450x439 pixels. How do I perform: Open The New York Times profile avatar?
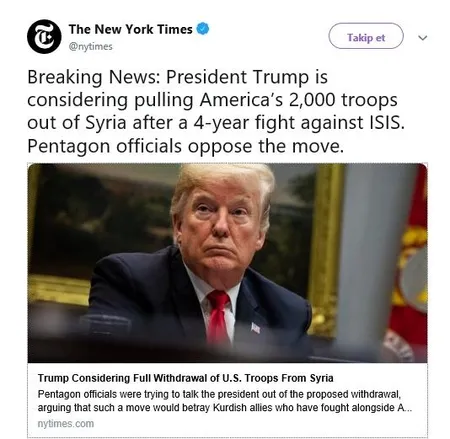click(x=44, y=36)
